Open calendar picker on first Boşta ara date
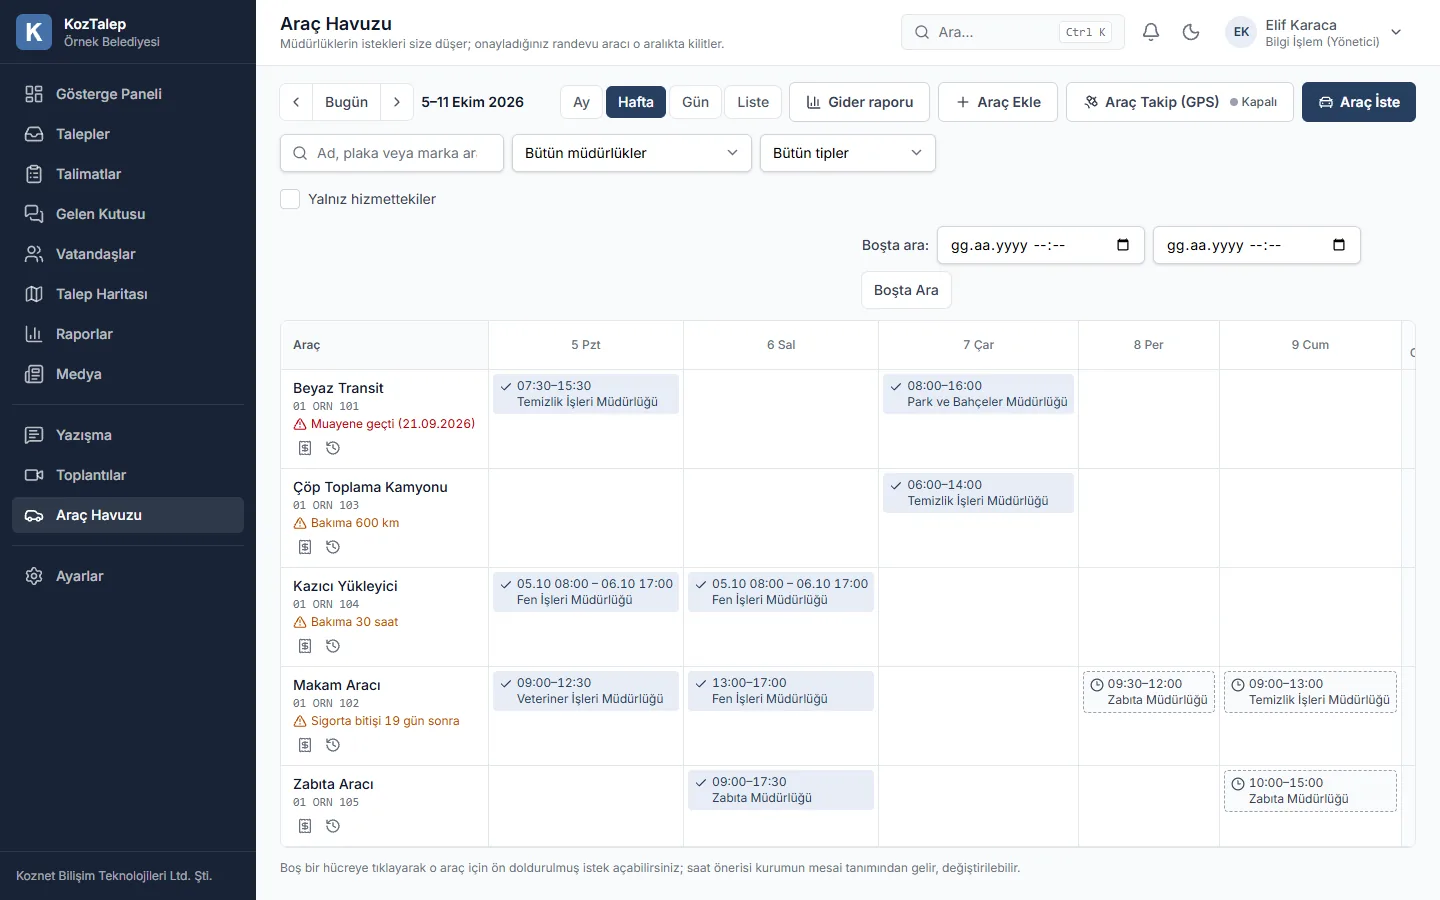Viewport: 1440px width, 900px height. (1123, 245)
